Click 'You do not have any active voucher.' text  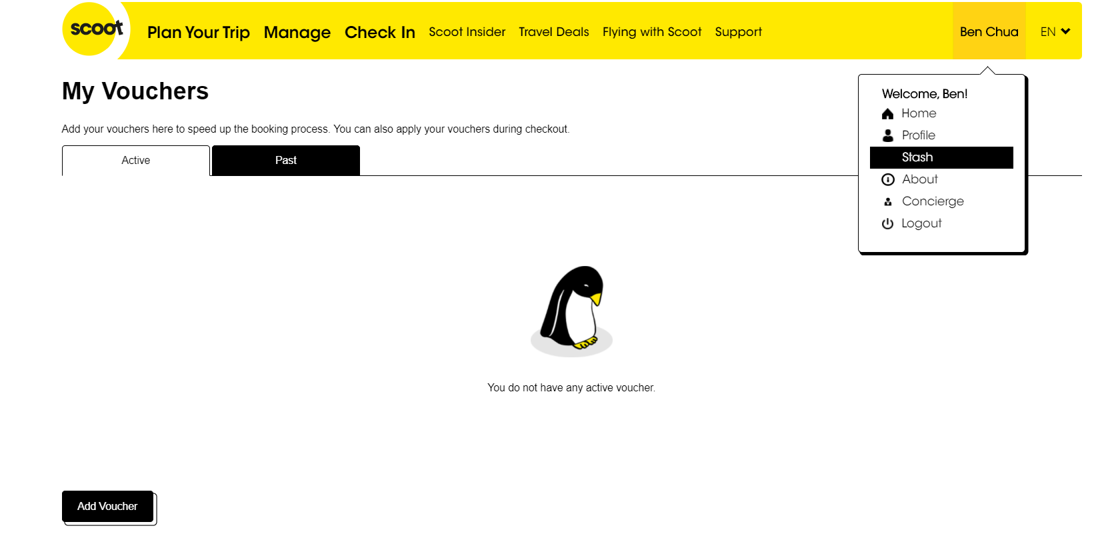pyautogui.click(x=571, y=388)
